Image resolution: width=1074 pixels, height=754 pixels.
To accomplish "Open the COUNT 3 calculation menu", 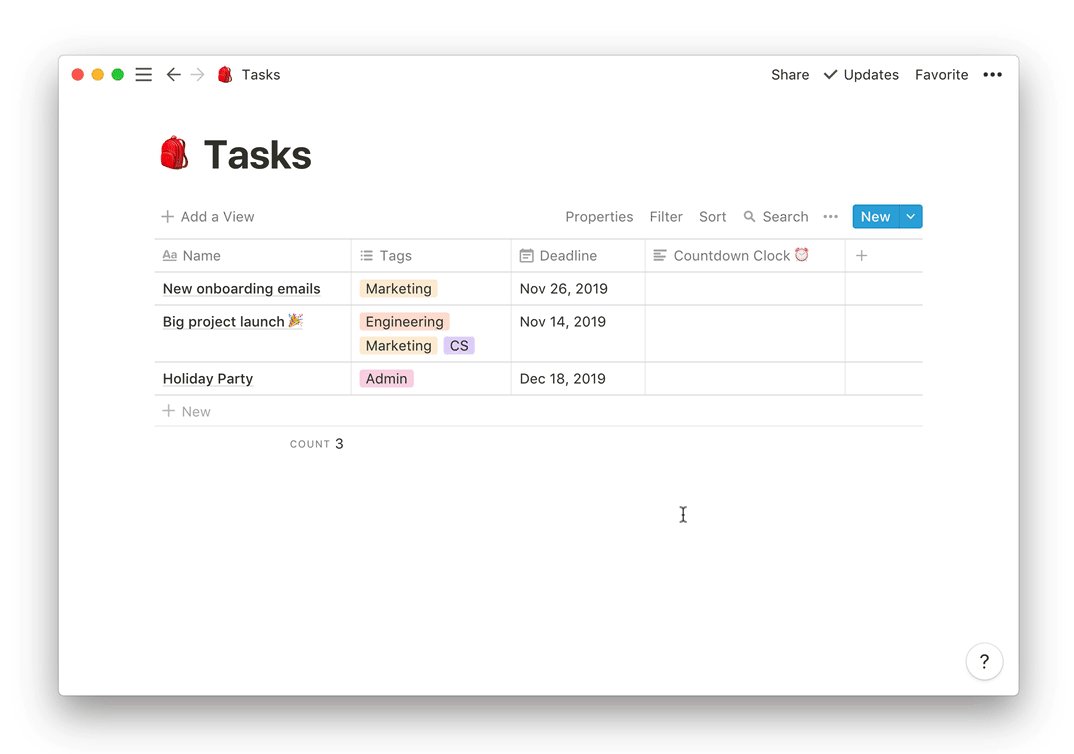I will [316, 444].
